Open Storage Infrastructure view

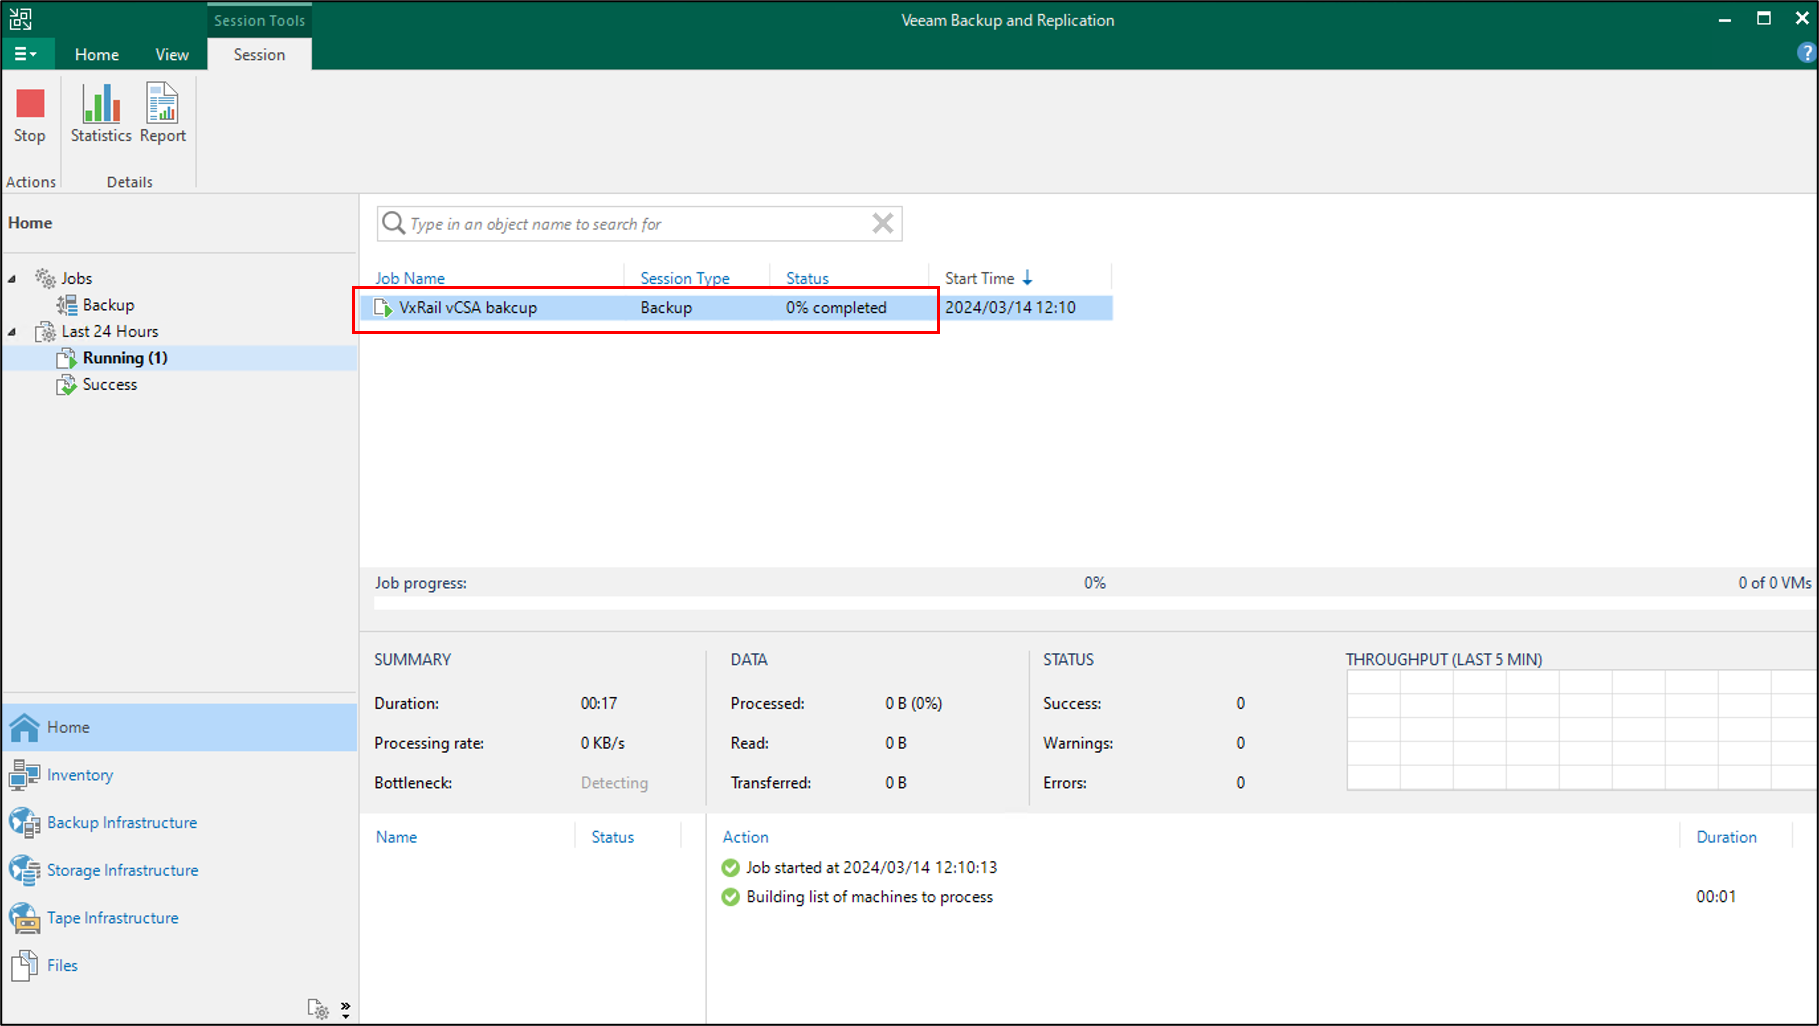[x=179, y=870]
